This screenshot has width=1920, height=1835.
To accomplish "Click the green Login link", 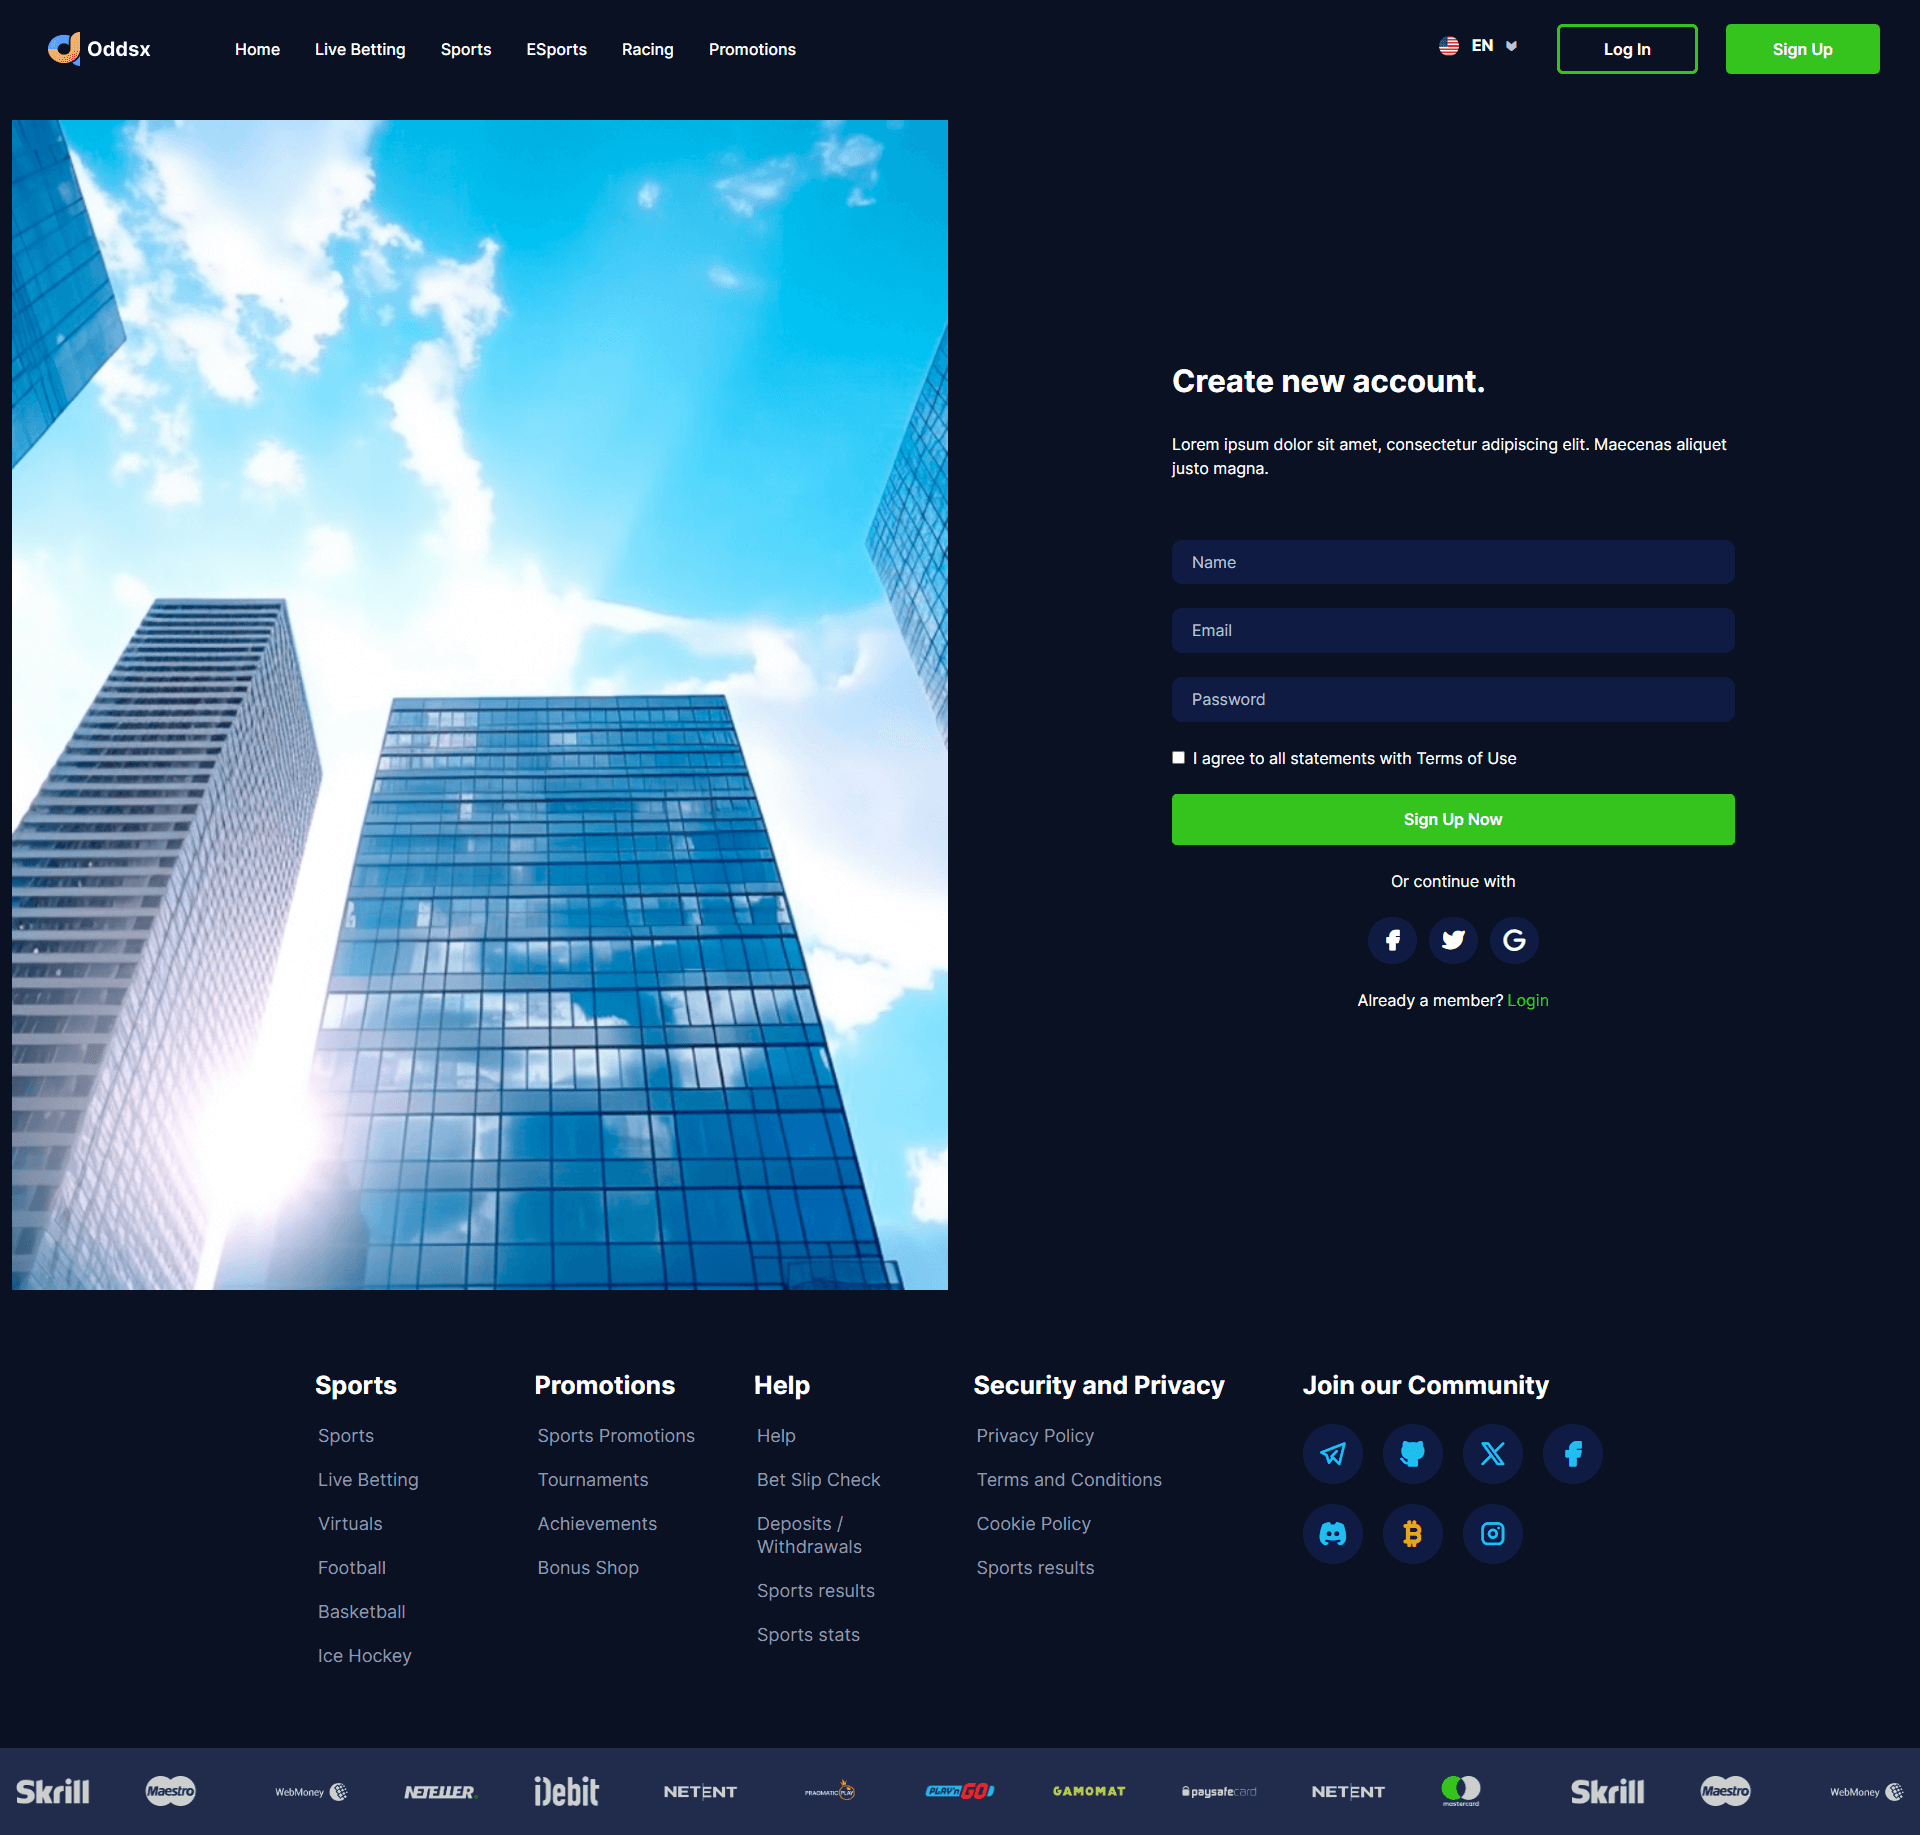I will point(1527,1000).
